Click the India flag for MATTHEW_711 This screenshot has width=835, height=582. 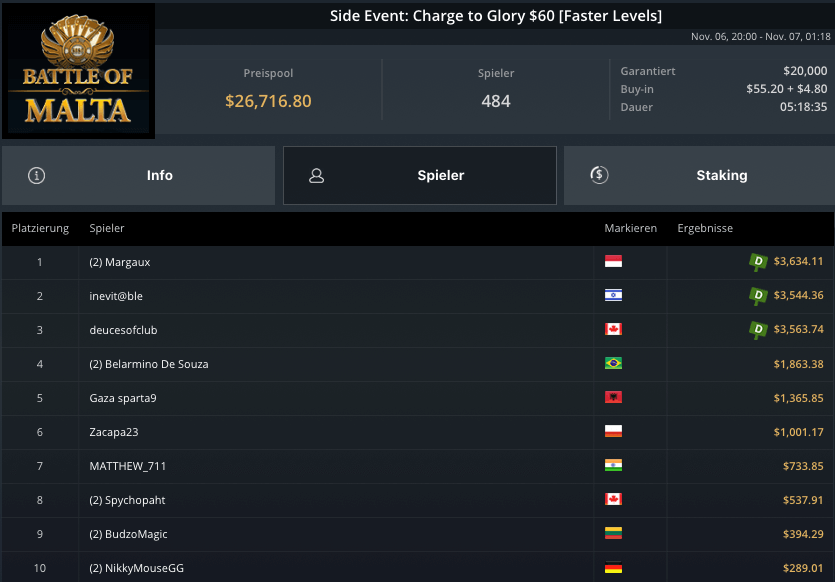pyautogui.click(x=613, y=466)
